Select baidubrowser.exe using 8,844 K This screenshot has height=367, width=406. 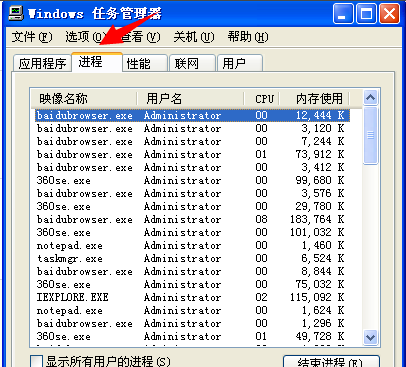(192, 271)
